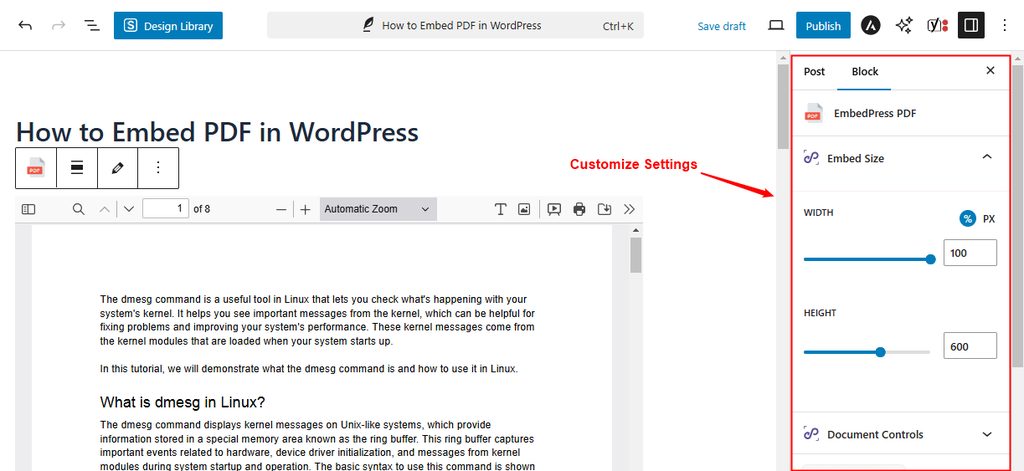
Task: Open the Design Library
Action: coord(168,25)
